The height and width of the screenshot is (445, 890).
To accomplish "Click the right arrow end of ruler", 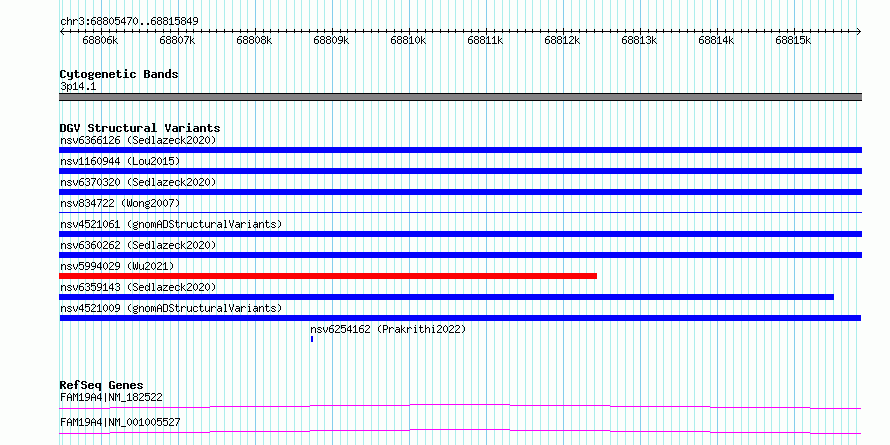I will pos(859,32).
